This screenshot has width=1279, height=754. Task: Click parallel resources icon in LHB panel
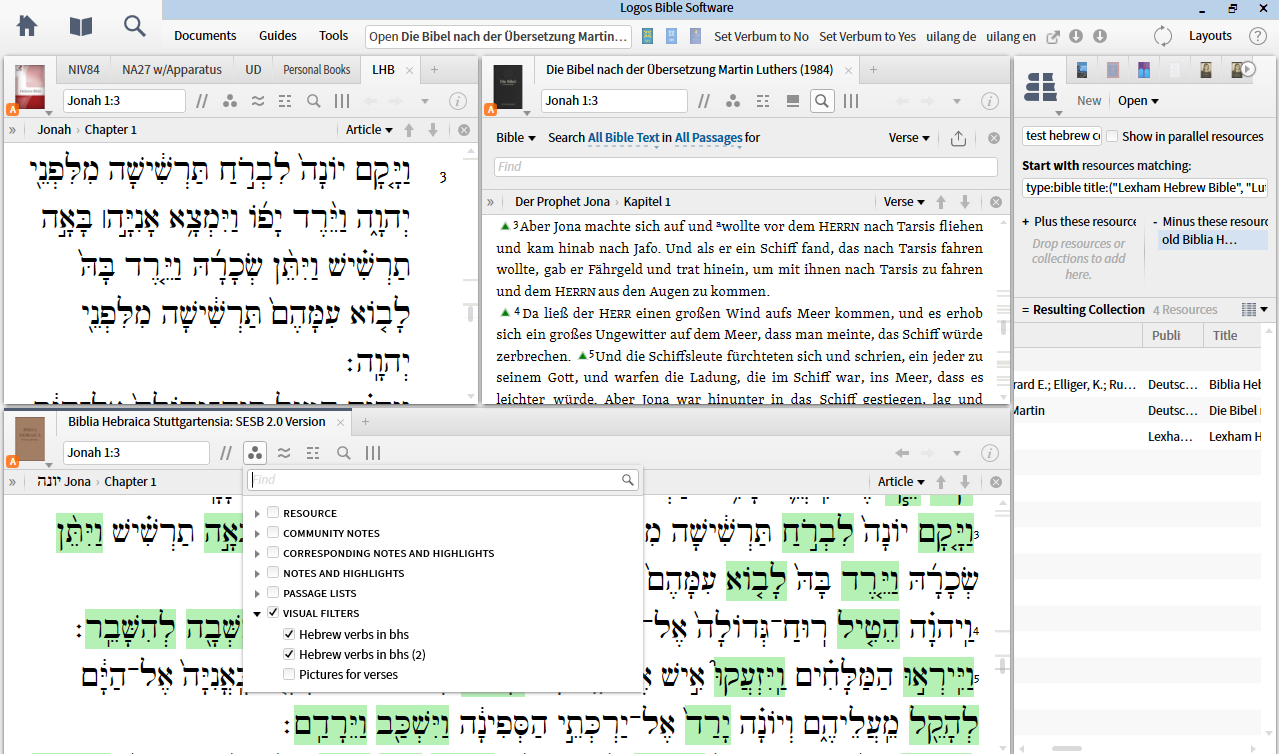pos(202,101)
